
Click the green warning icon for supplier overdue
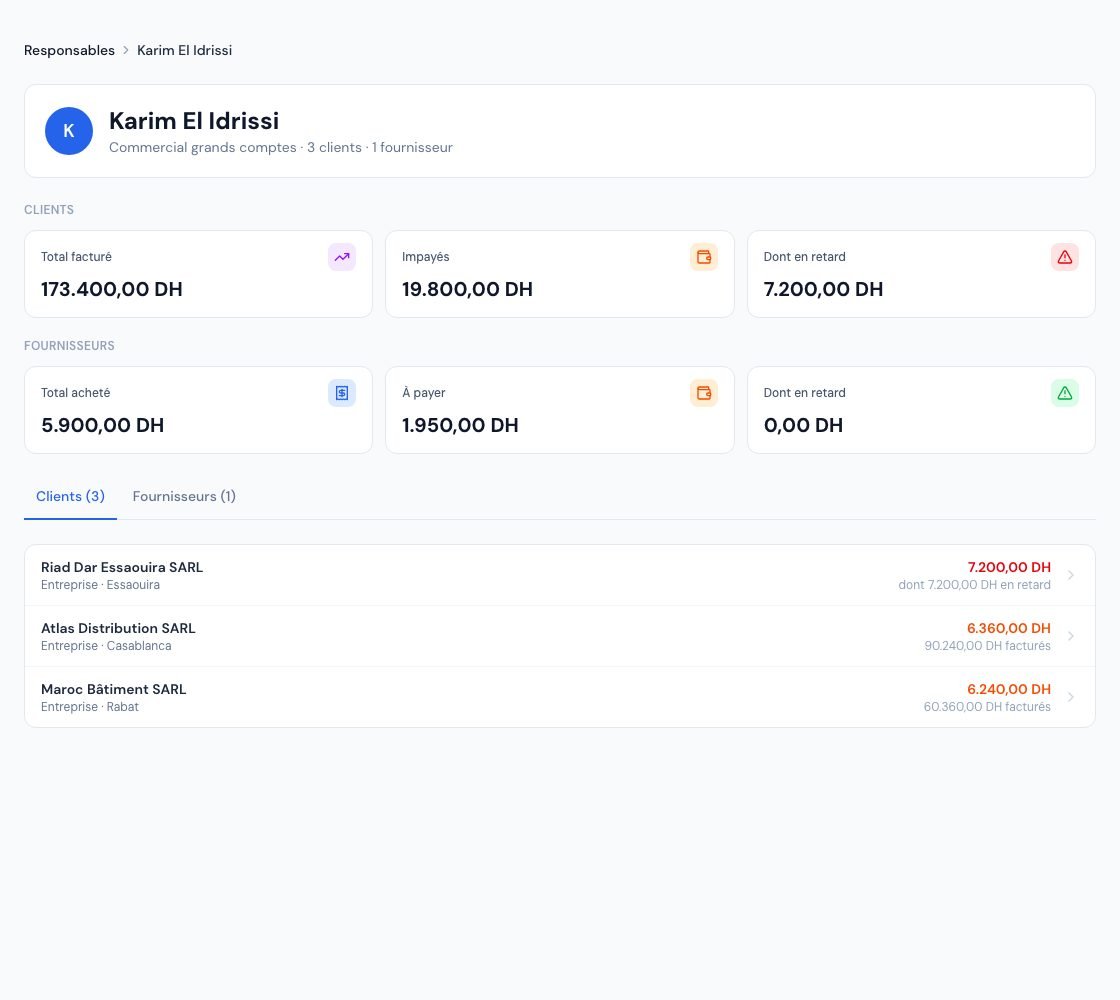(1064, 393)
